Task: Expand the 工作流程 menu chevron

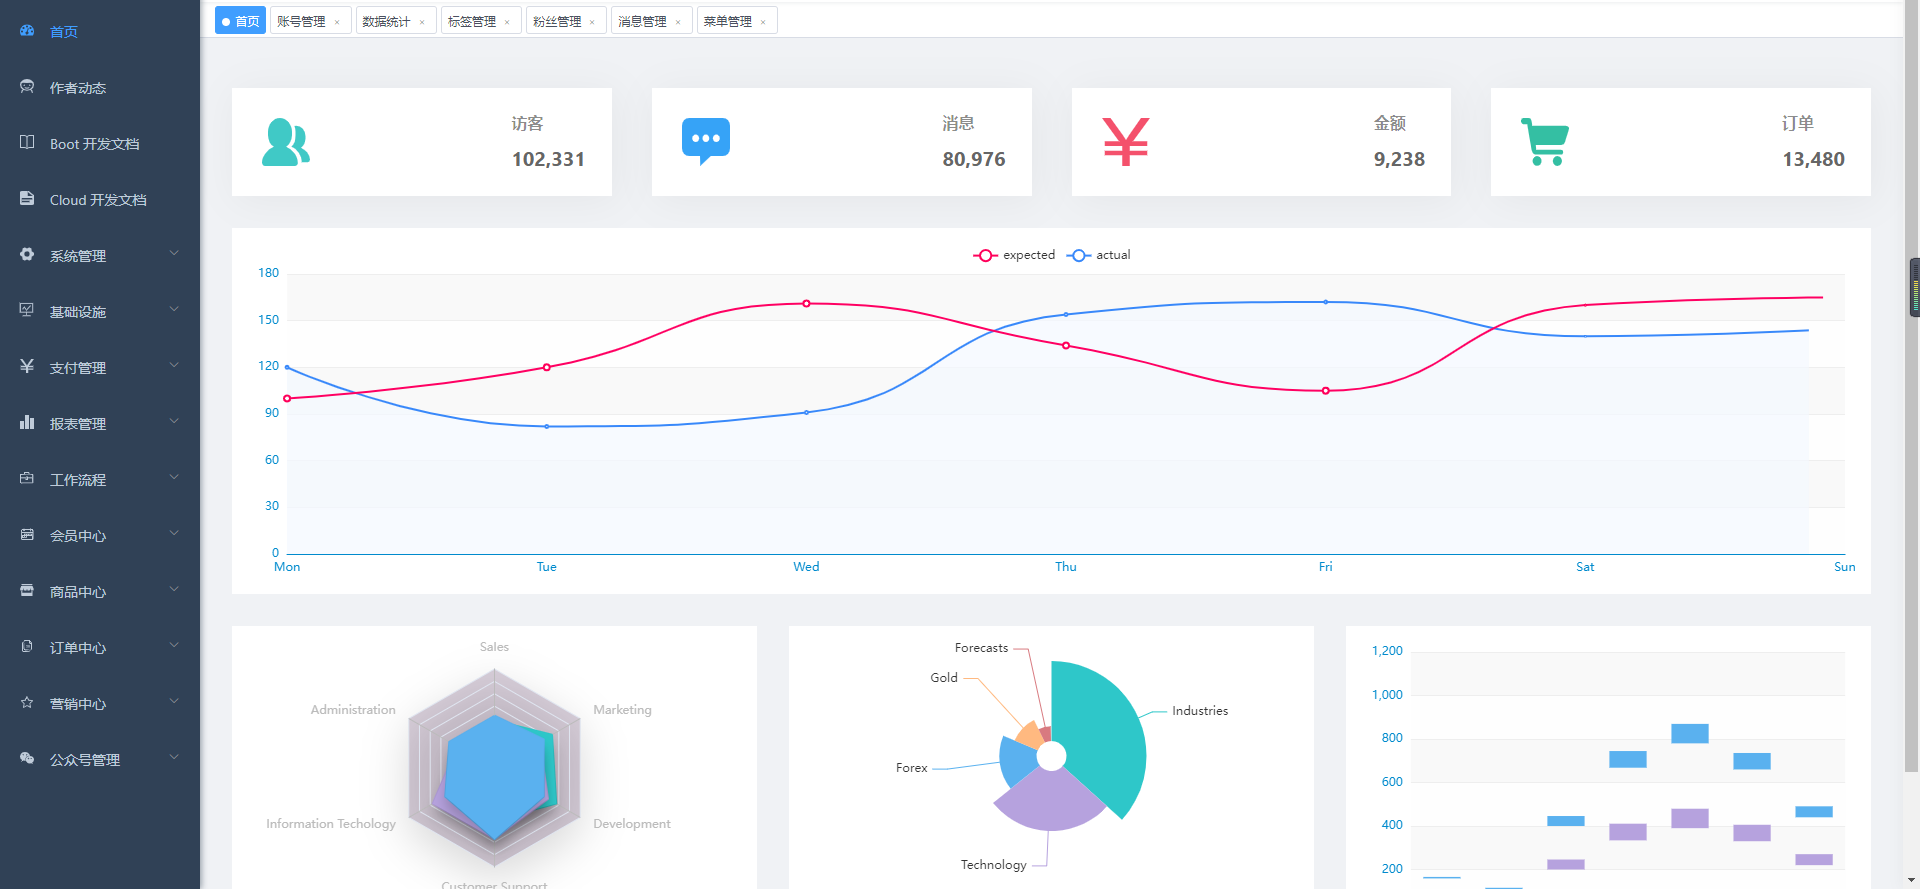Action: pyautogui.click(x=174, y=477)
